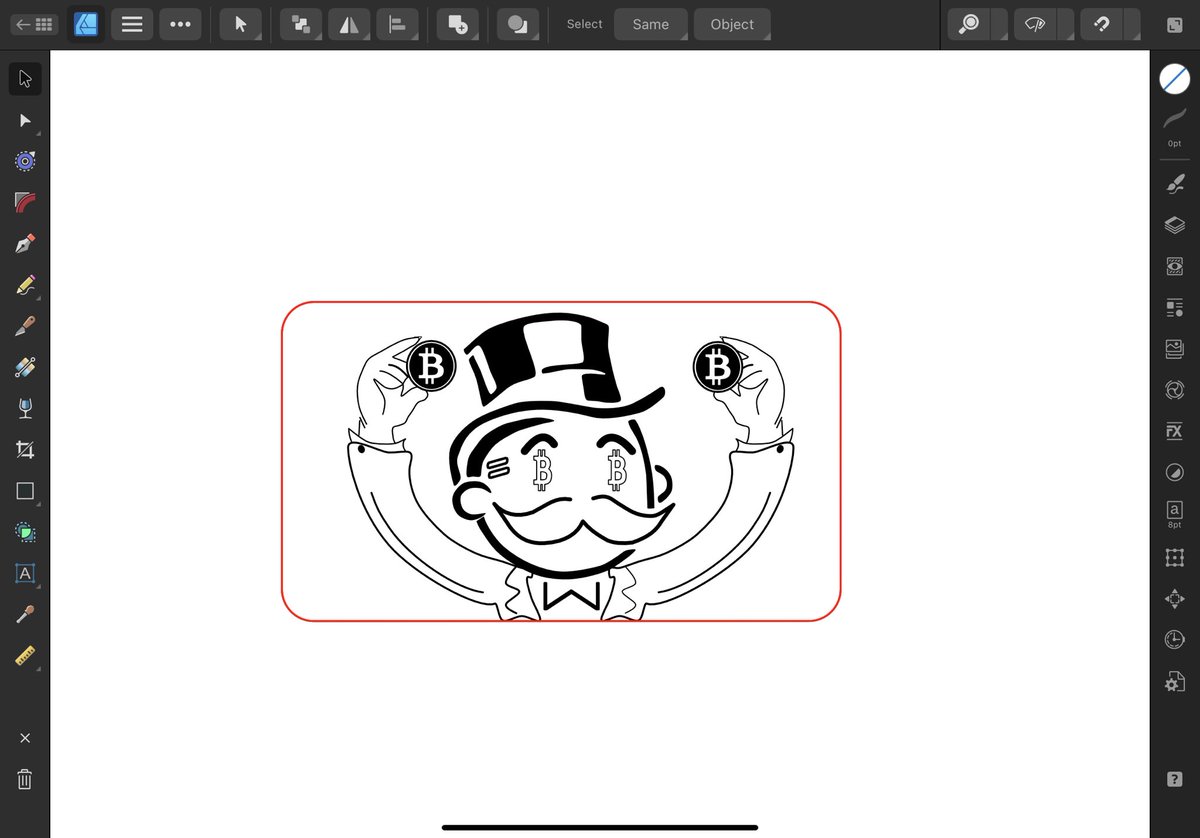Open the insert target options icon

(x=458, y=24)
